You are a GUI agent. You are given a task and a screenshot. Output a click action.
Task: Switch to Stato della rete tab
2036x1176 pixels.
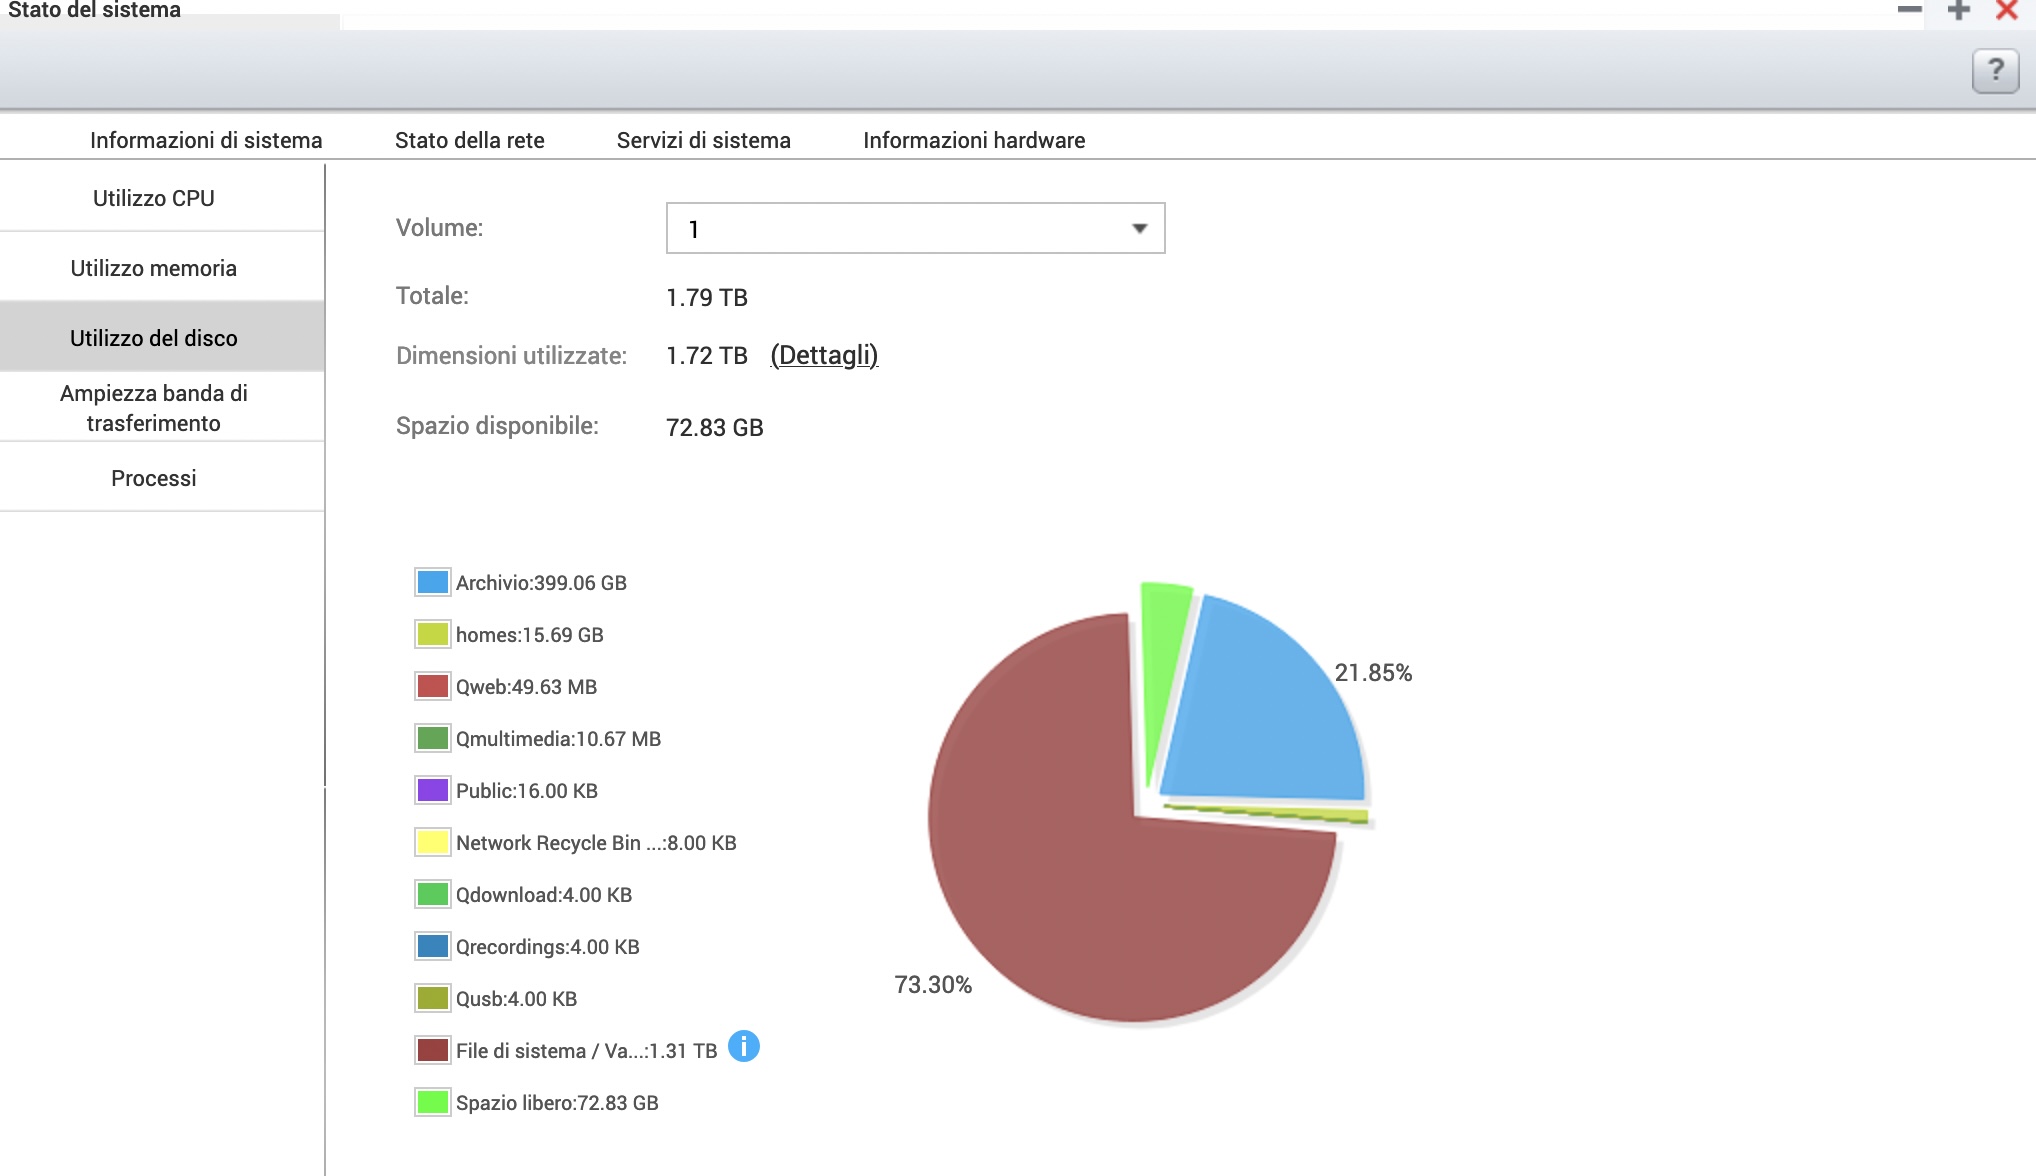click(x=469, y=140)
